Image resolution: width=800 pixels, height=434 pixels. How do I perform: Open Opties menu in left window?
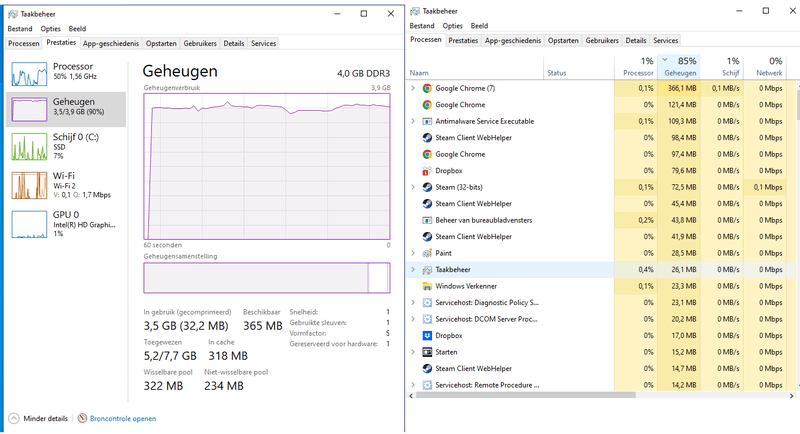[51, 29]
